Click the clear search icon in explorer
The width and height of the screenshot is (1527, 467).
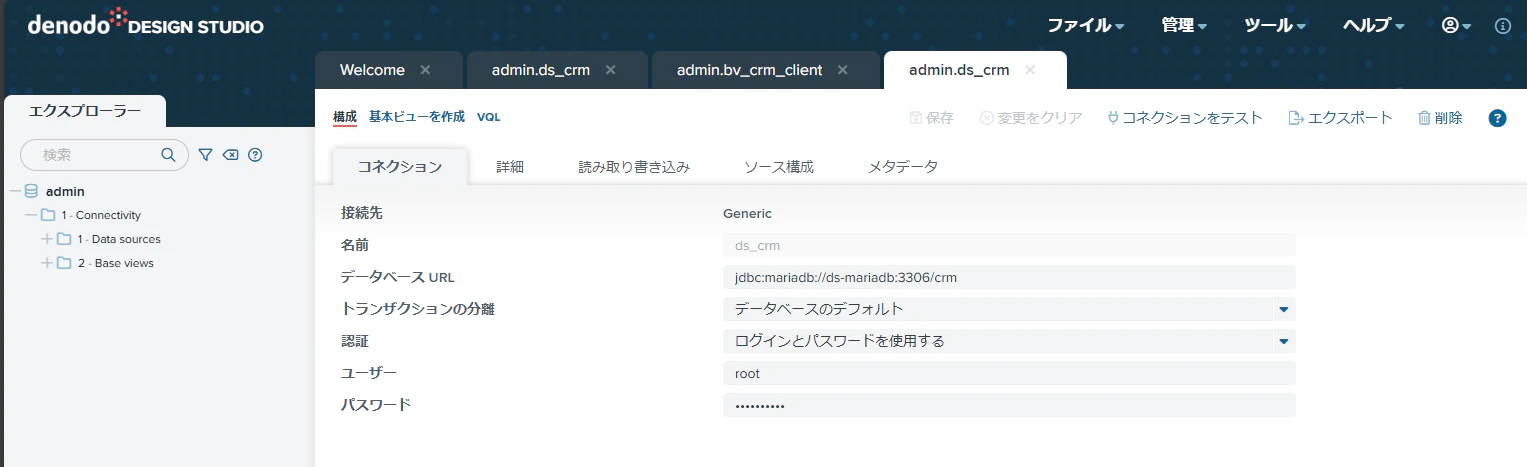click(230, 155)
